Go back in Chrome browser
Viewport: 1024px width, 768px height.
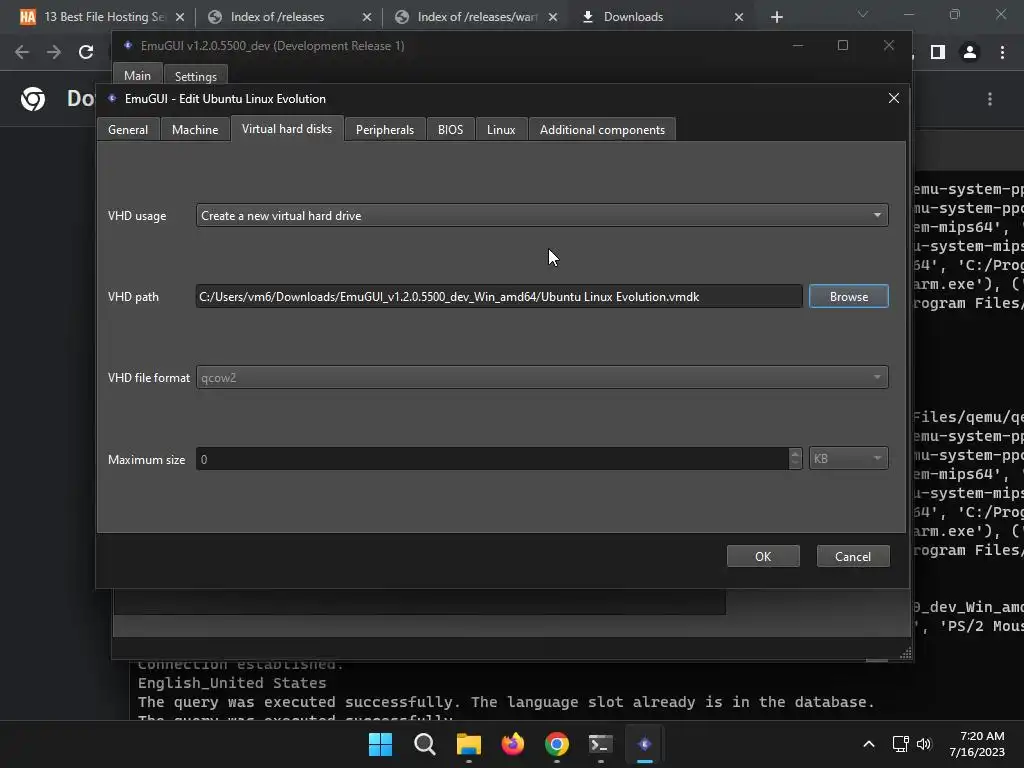tap(22, 52)
